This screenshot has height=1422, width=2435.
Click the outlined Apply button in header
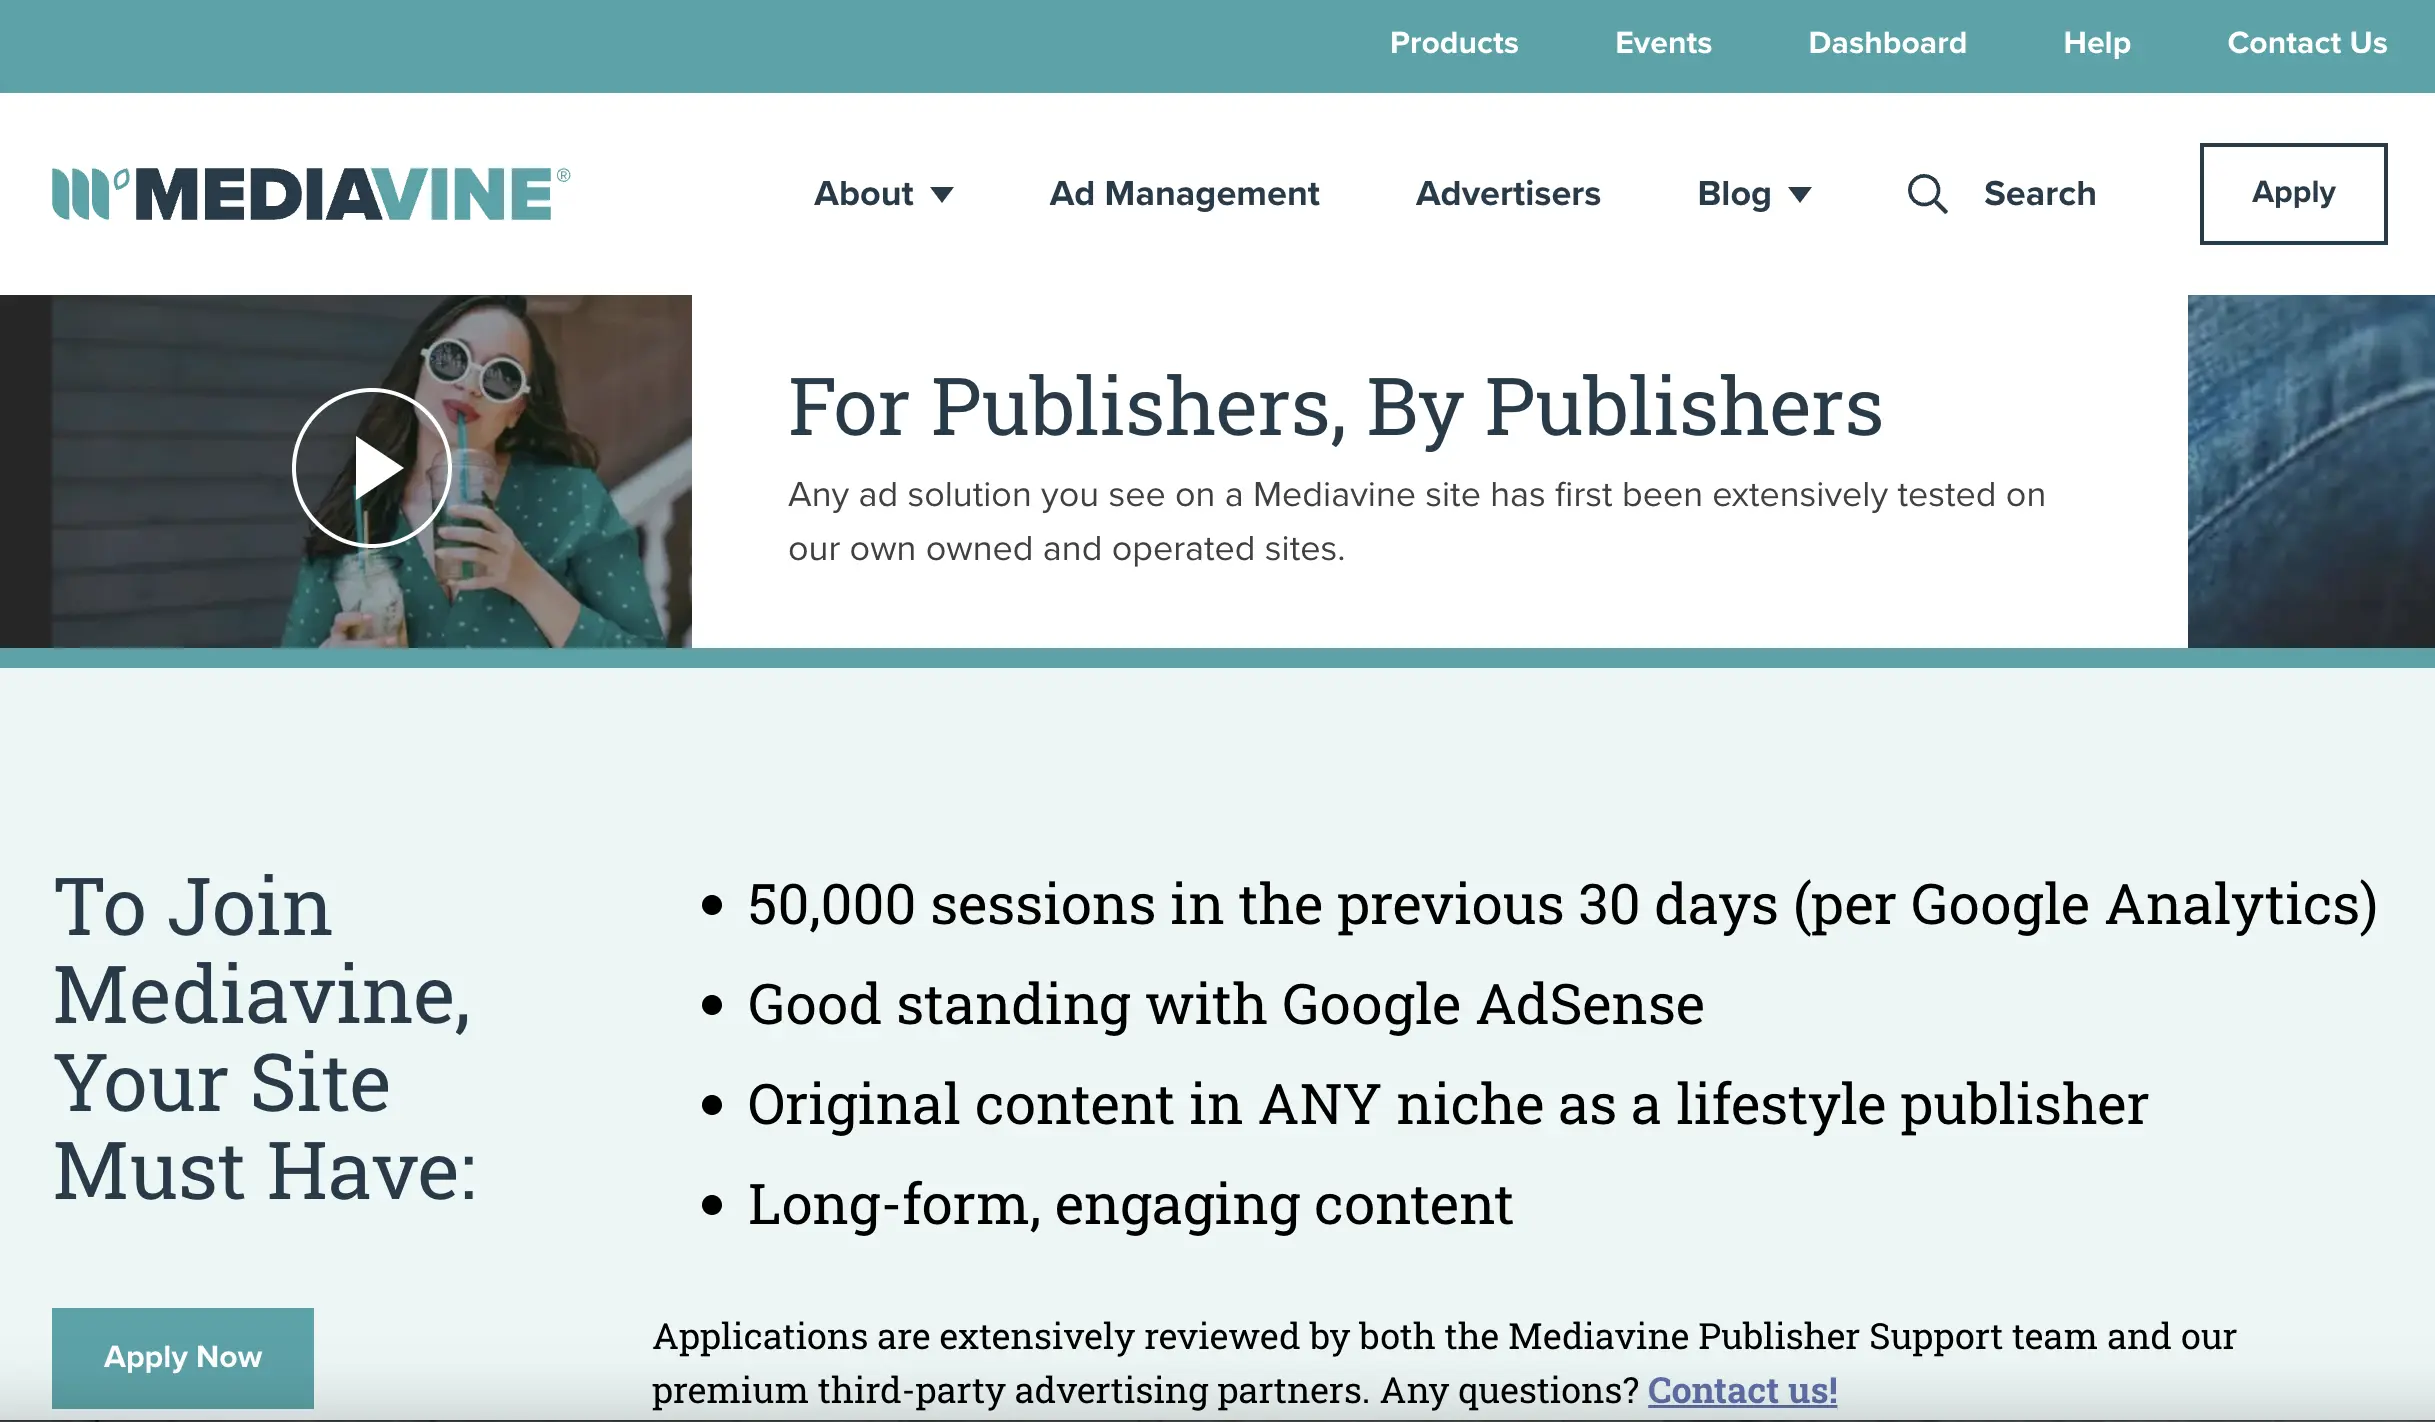2293,193
